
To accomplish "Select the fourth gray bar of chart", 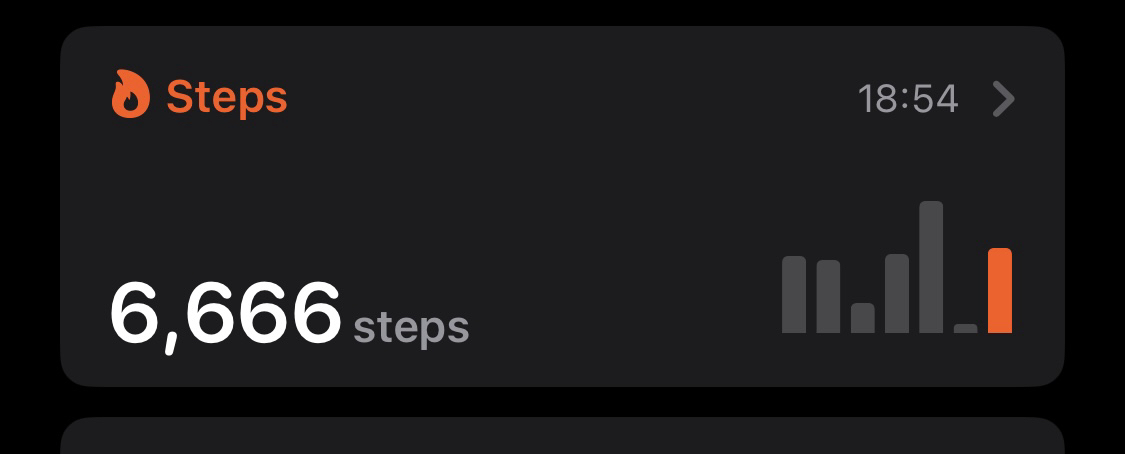I will pos(897,293).
